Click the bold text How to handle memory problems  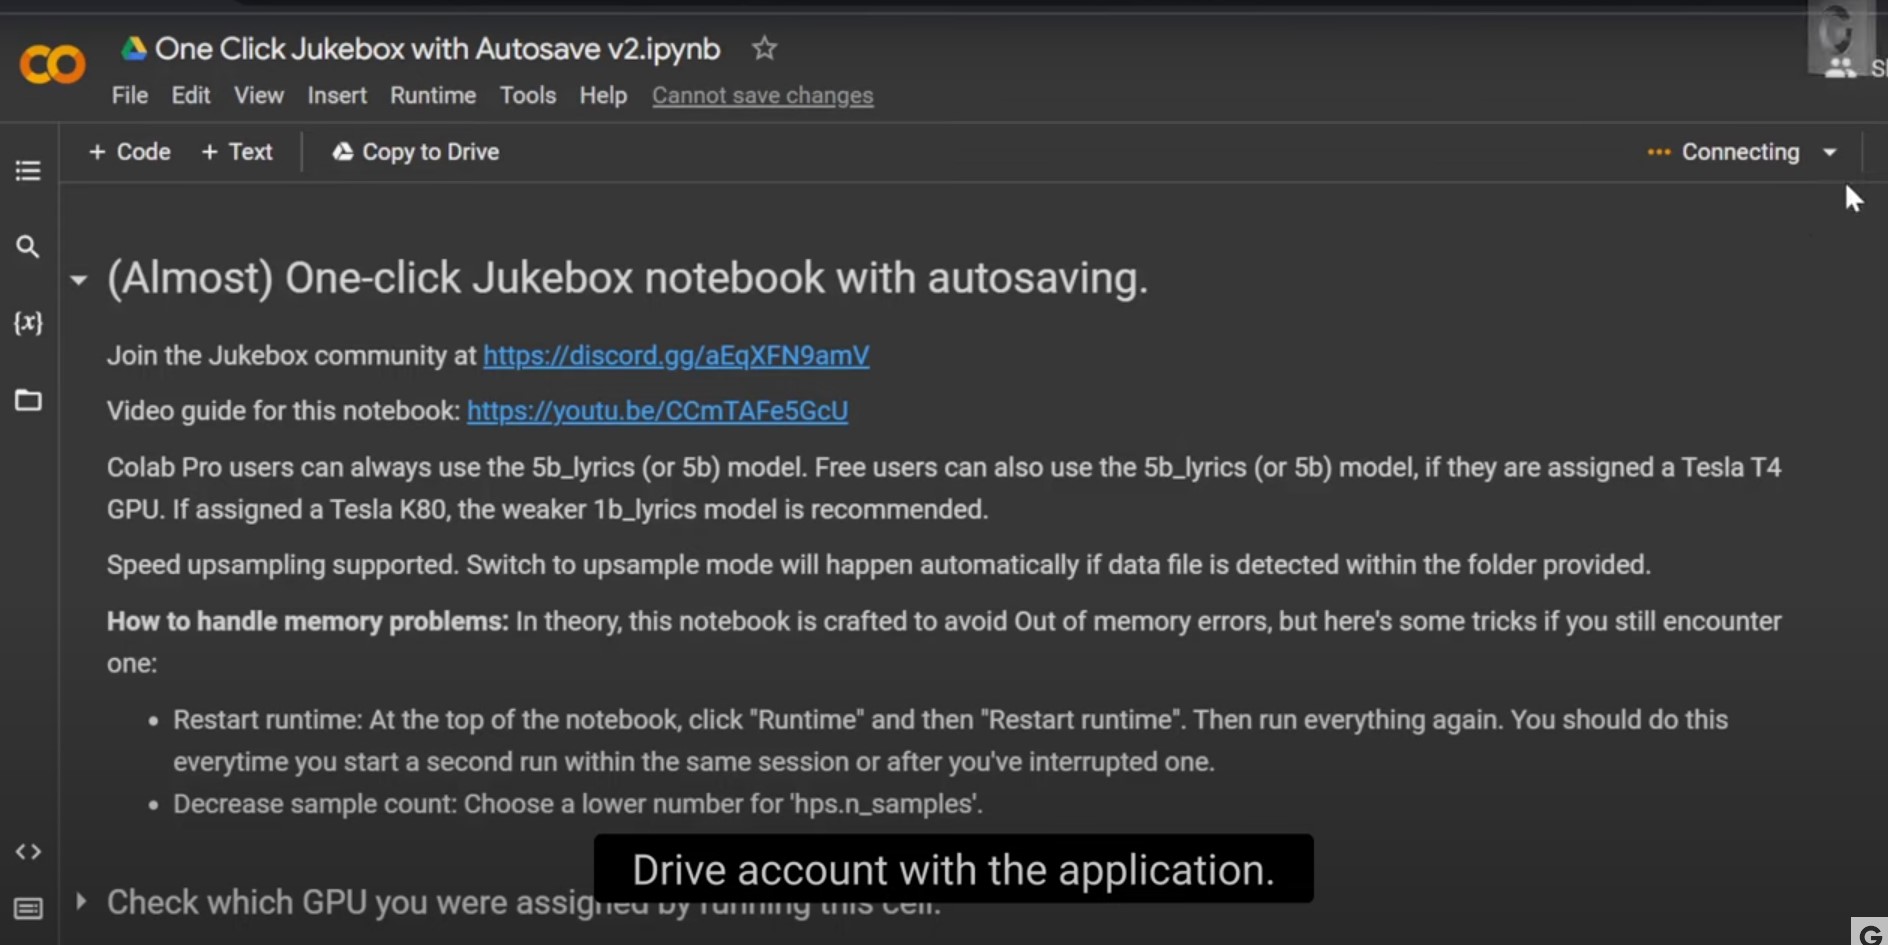tap(308, 621)
